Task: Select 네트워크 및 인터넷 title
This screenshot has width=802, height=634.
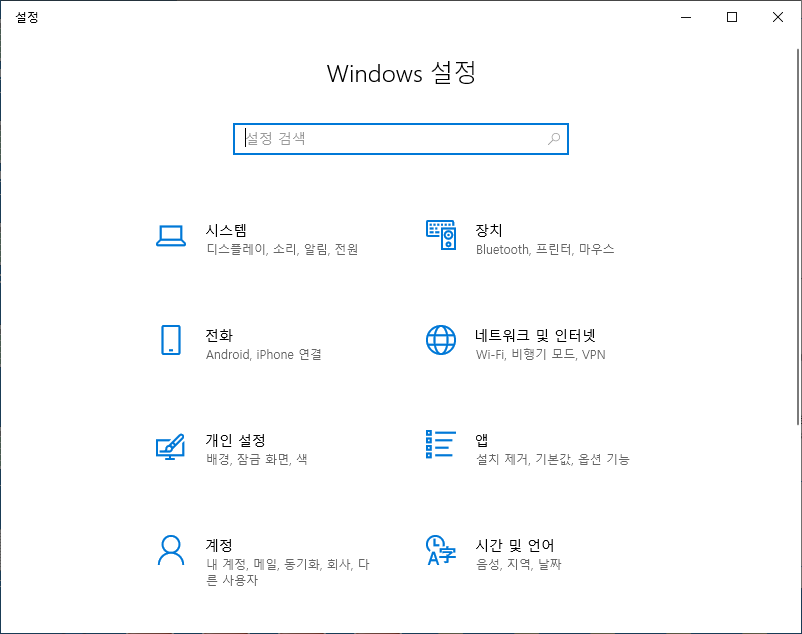Action: (535, 335)
